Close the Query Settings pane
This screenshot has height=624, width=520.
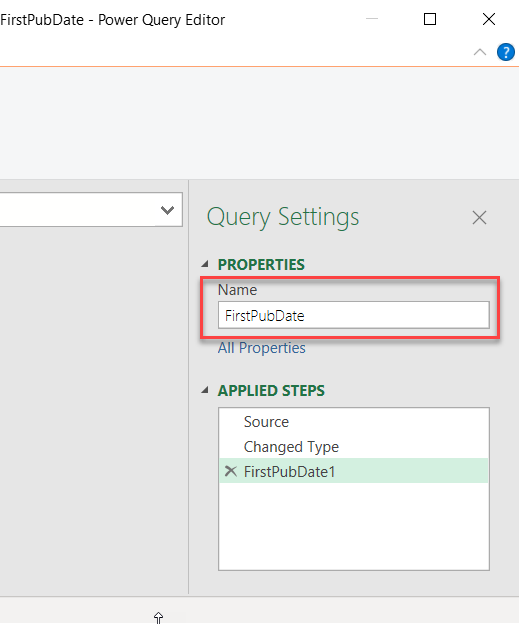(479, 217)
